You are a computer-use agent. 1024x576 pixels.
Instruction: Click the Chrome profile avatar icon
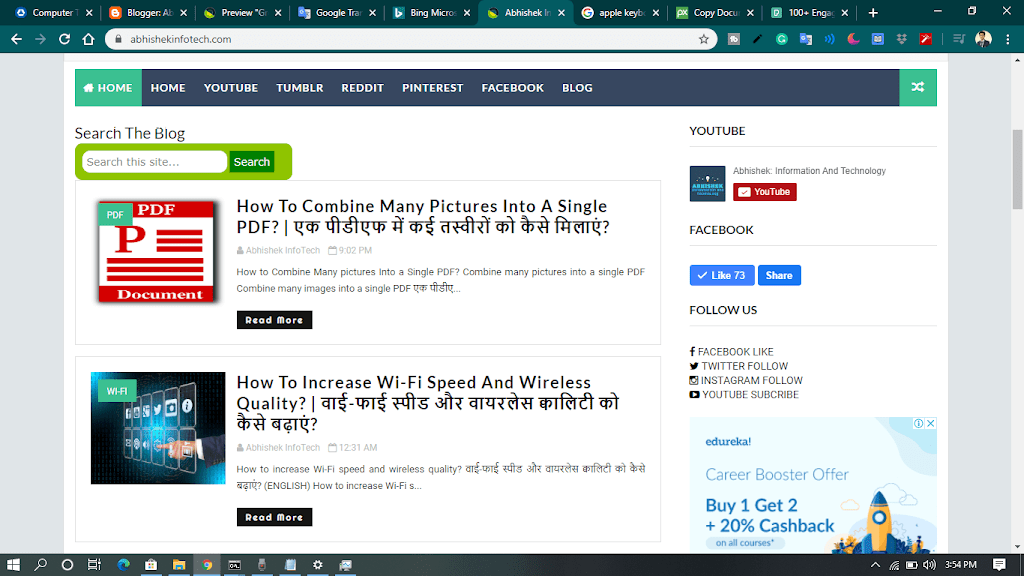(983, 39)
